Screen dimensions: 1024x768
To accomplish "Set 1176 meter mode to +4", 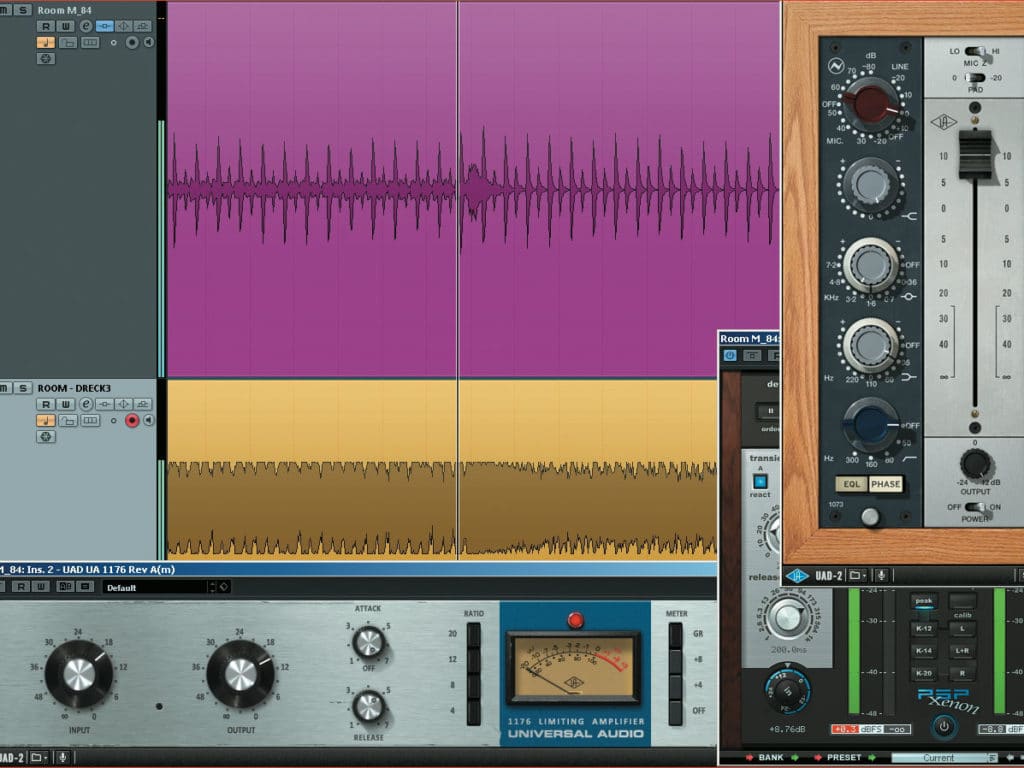I will point(675,685).
